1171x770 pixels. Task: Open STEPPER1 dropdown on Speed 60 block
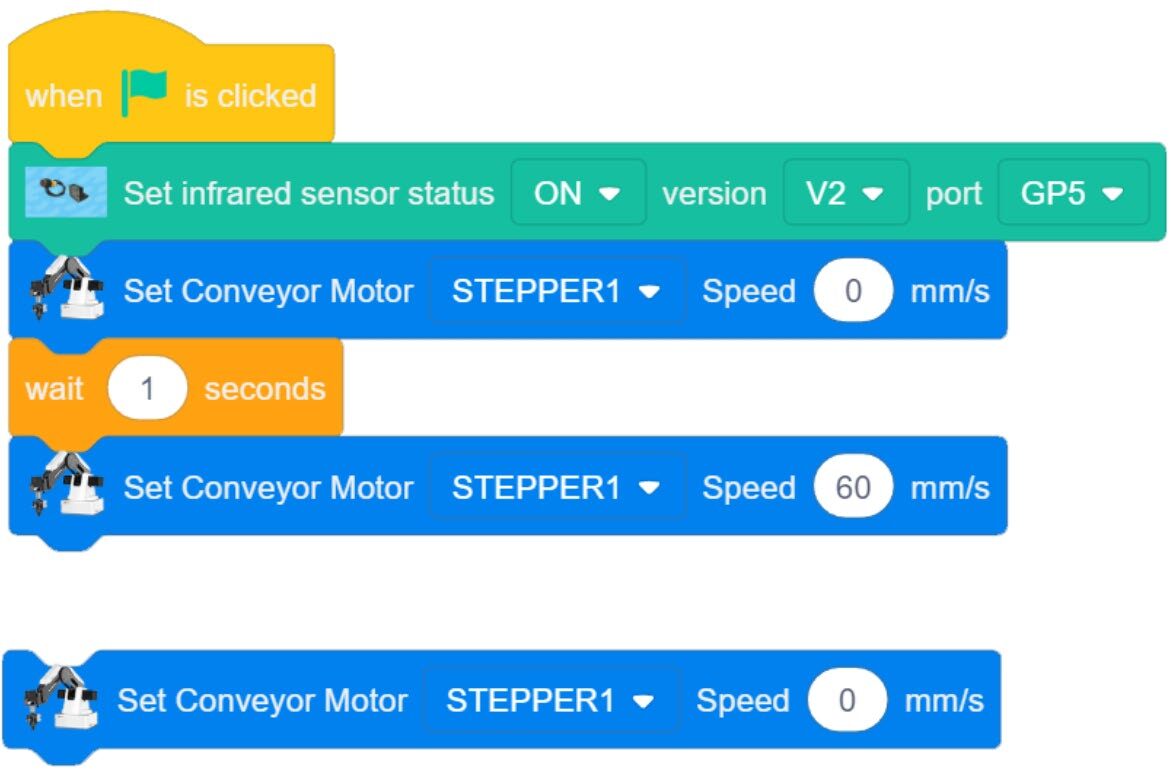point(557,488)
